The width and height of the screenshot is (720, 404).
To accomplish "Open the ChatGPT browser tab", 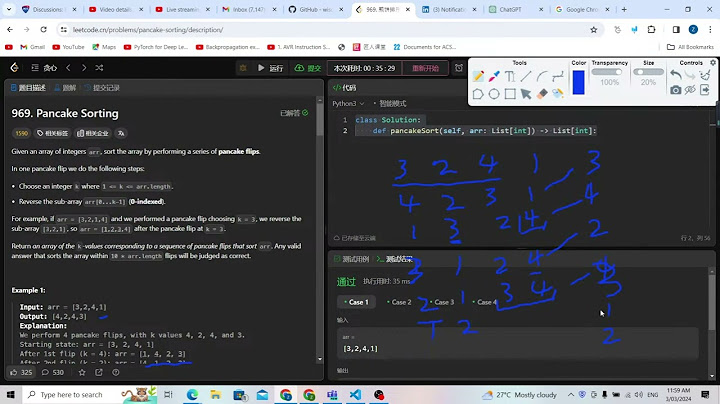I will 516,9.
